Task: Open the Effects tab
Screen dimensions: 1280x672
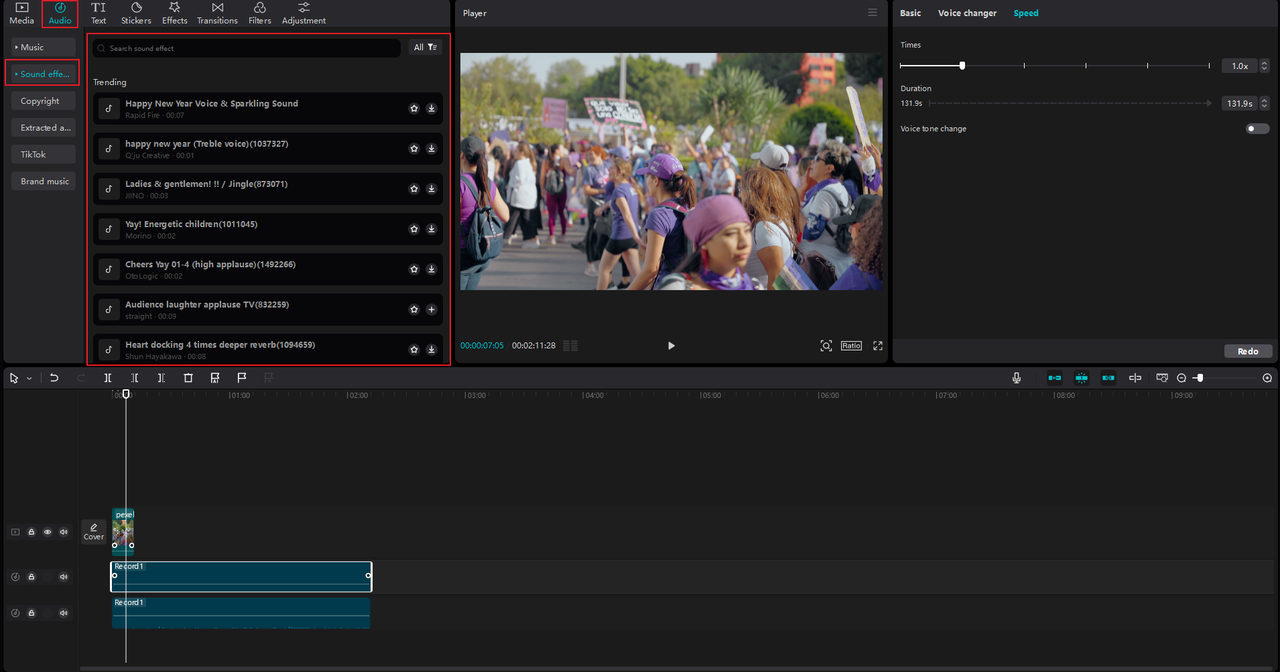Action: click(175, 13)
